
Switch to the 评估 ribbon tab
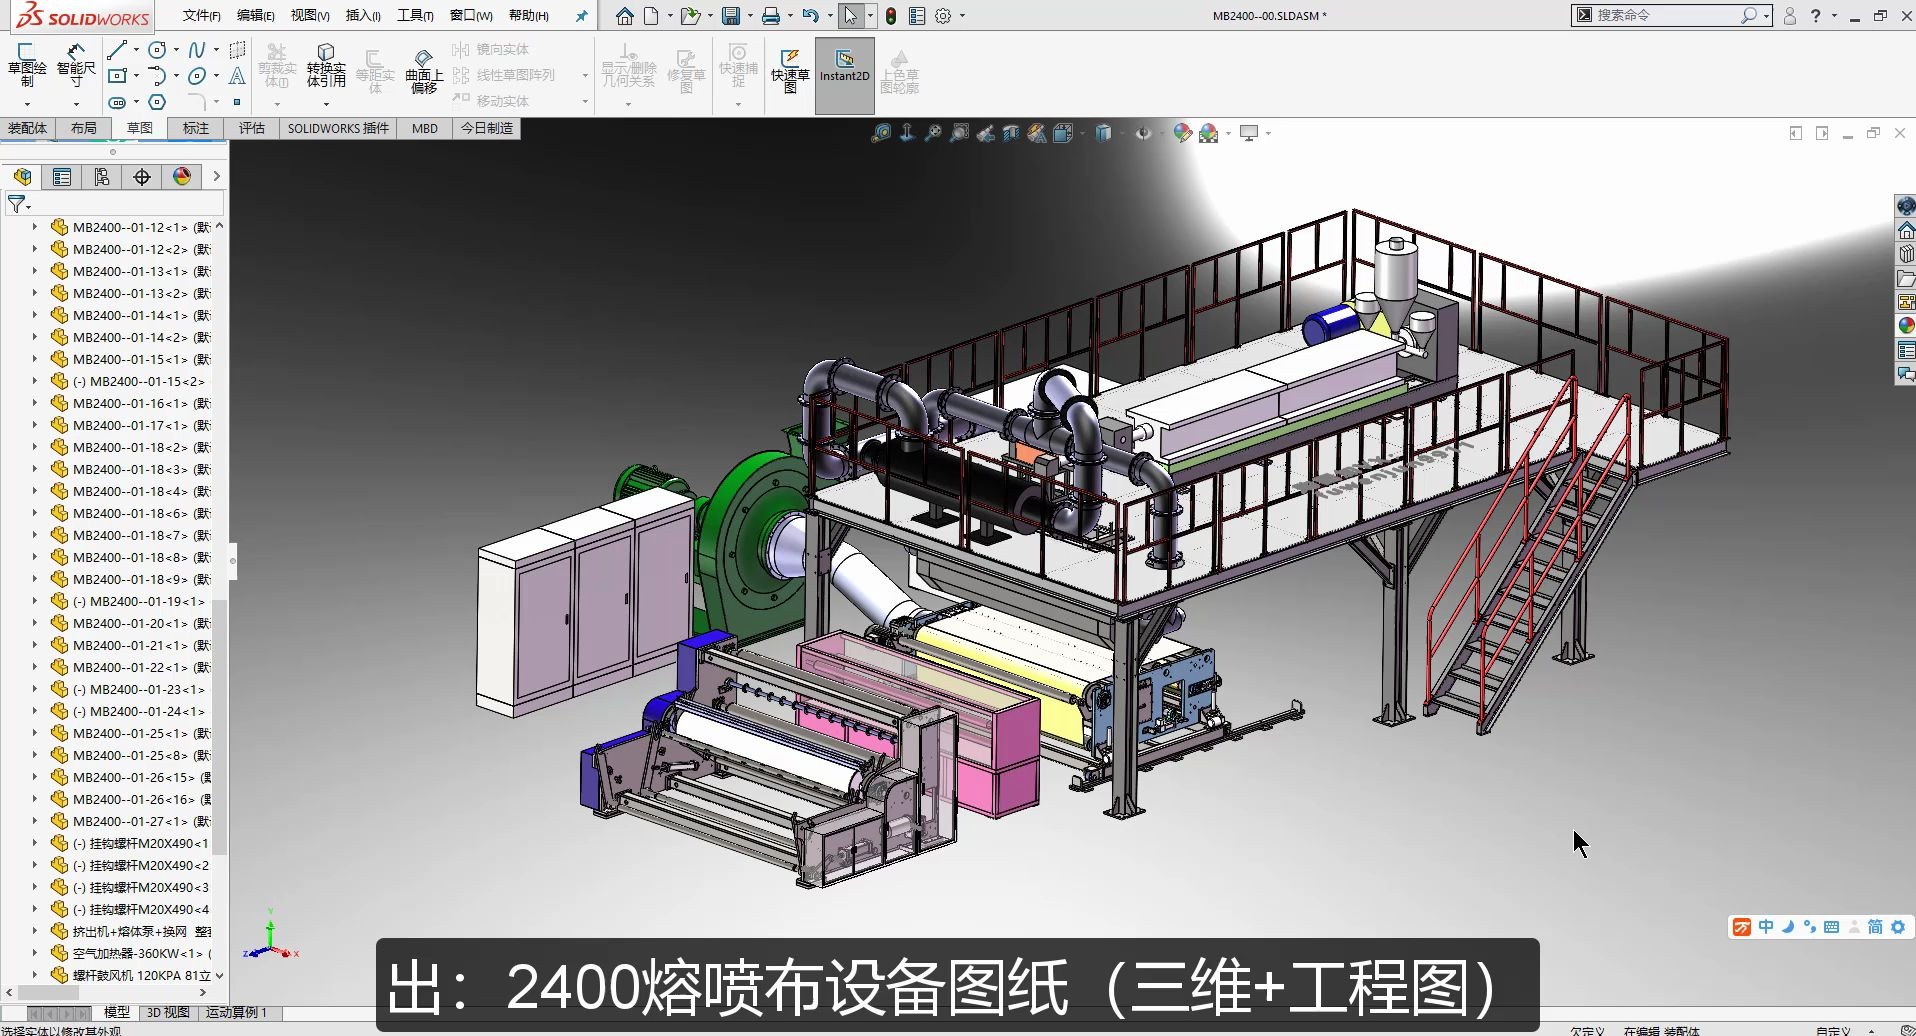[x=252, y=128]
